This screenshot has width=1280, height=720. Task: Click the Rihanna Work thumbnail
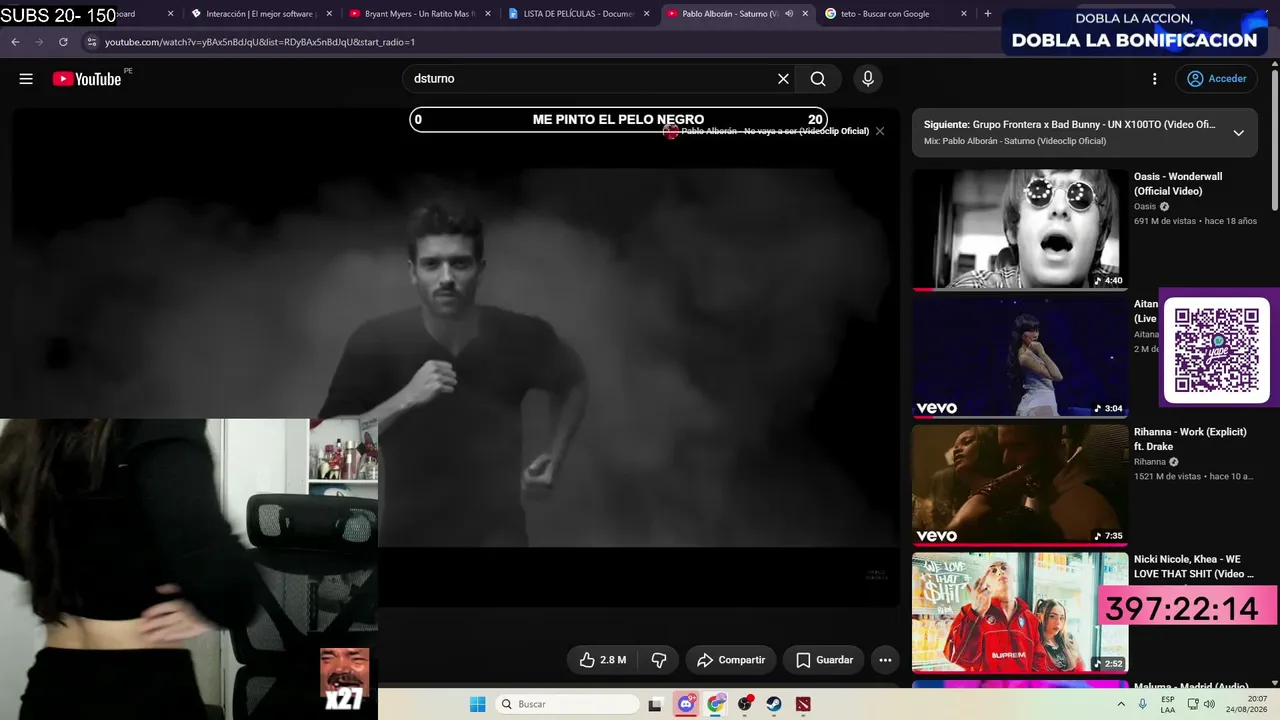pos(1020,485)
